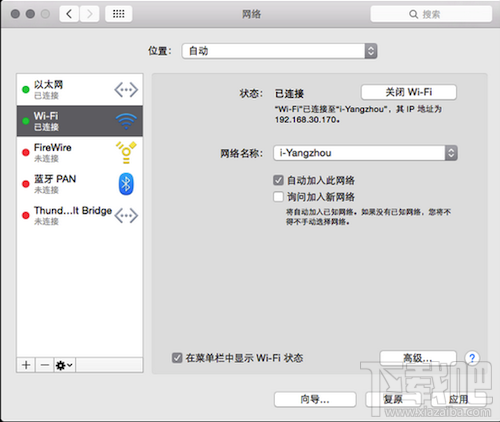Image resolution: width=500 pixels, height=422 pixels.
Task: Click the 关闭 Wi-Fi button
Action: pos(409,92)
